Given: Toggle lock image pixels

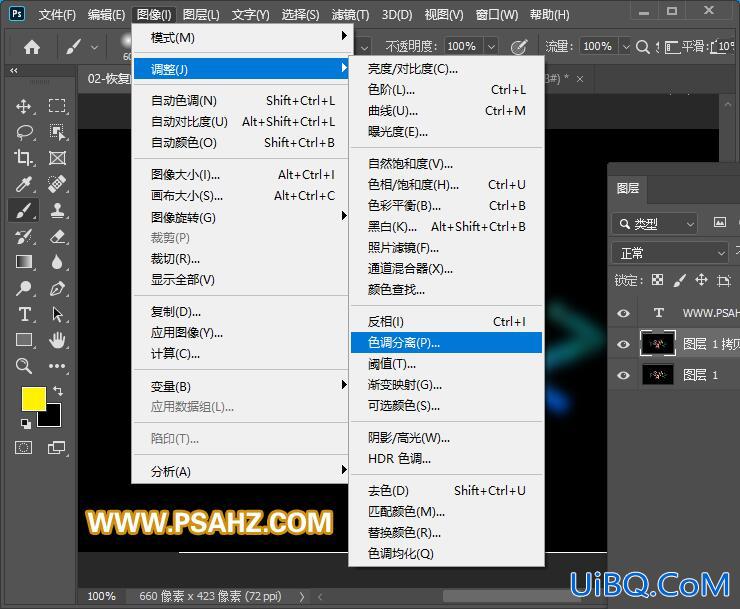Looking at the screenshot, I should 679,280.
